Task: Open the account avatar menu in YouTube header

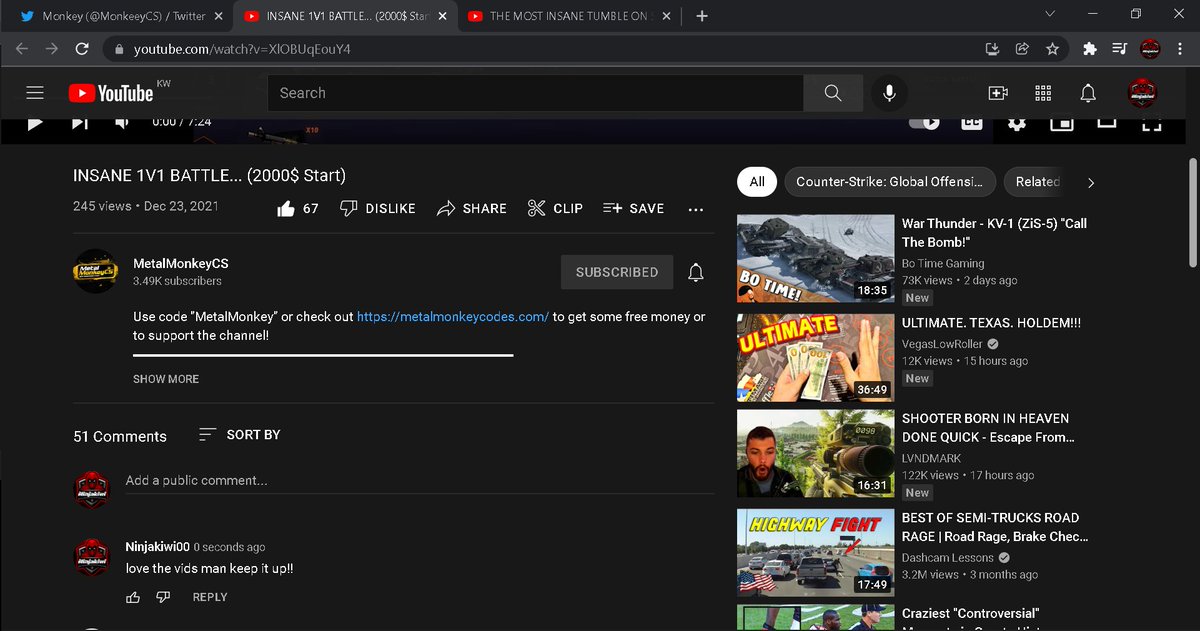Action: click(x=1143, y=93)
